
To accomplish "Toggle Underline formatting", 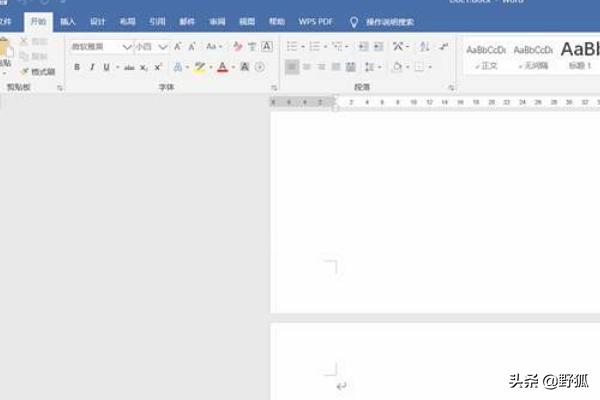I will click(106, 67).
